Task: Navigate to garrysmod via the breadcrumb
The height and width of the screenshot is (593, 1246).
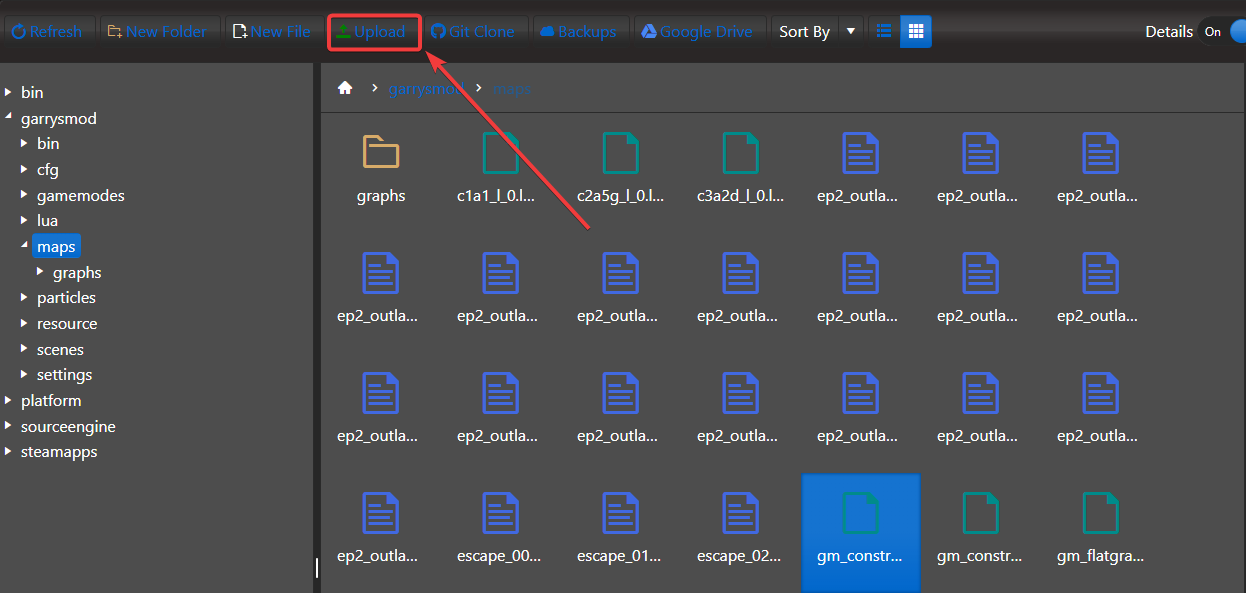Action: pos(426,88)
